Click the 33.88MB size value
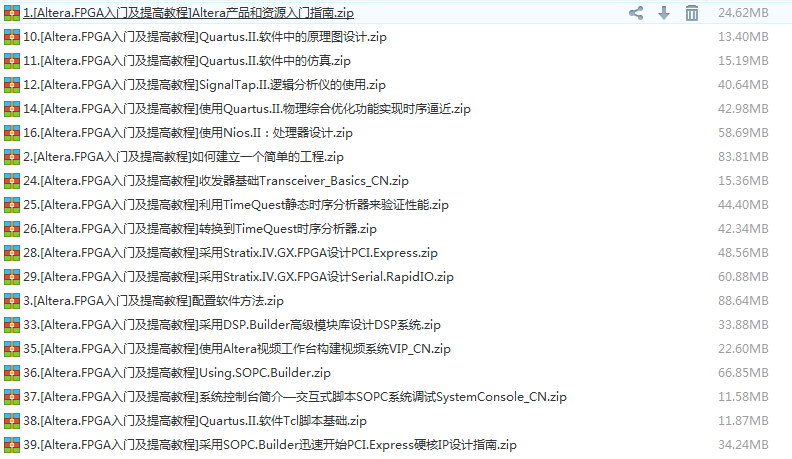Viewport: 792px width, 459px height. point(743,325)
